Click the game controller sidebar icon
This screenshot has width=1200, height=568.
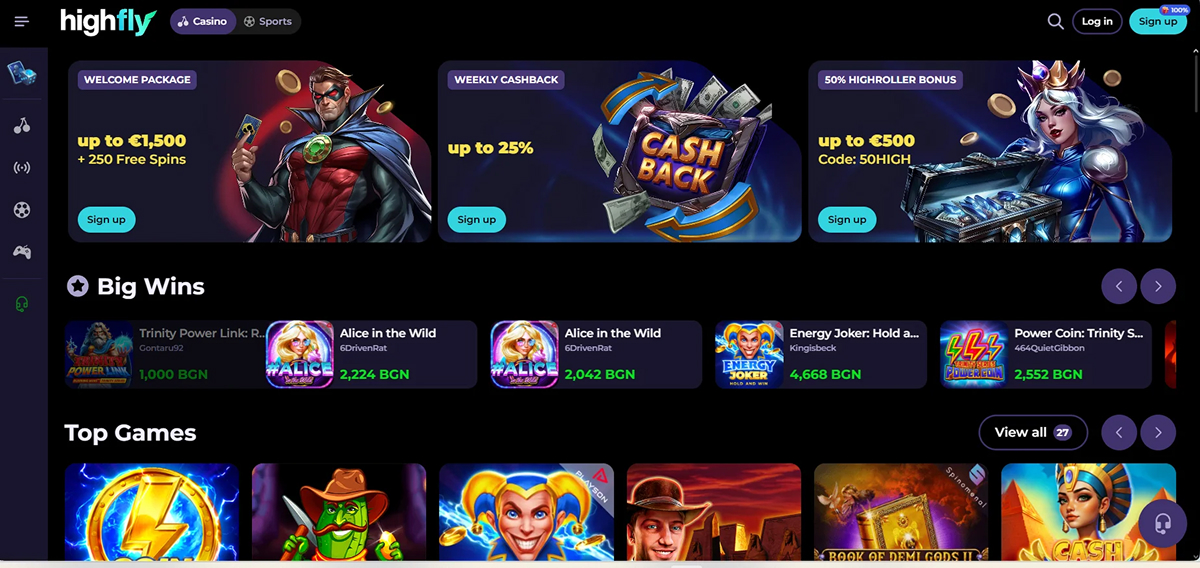pos(22,252)
